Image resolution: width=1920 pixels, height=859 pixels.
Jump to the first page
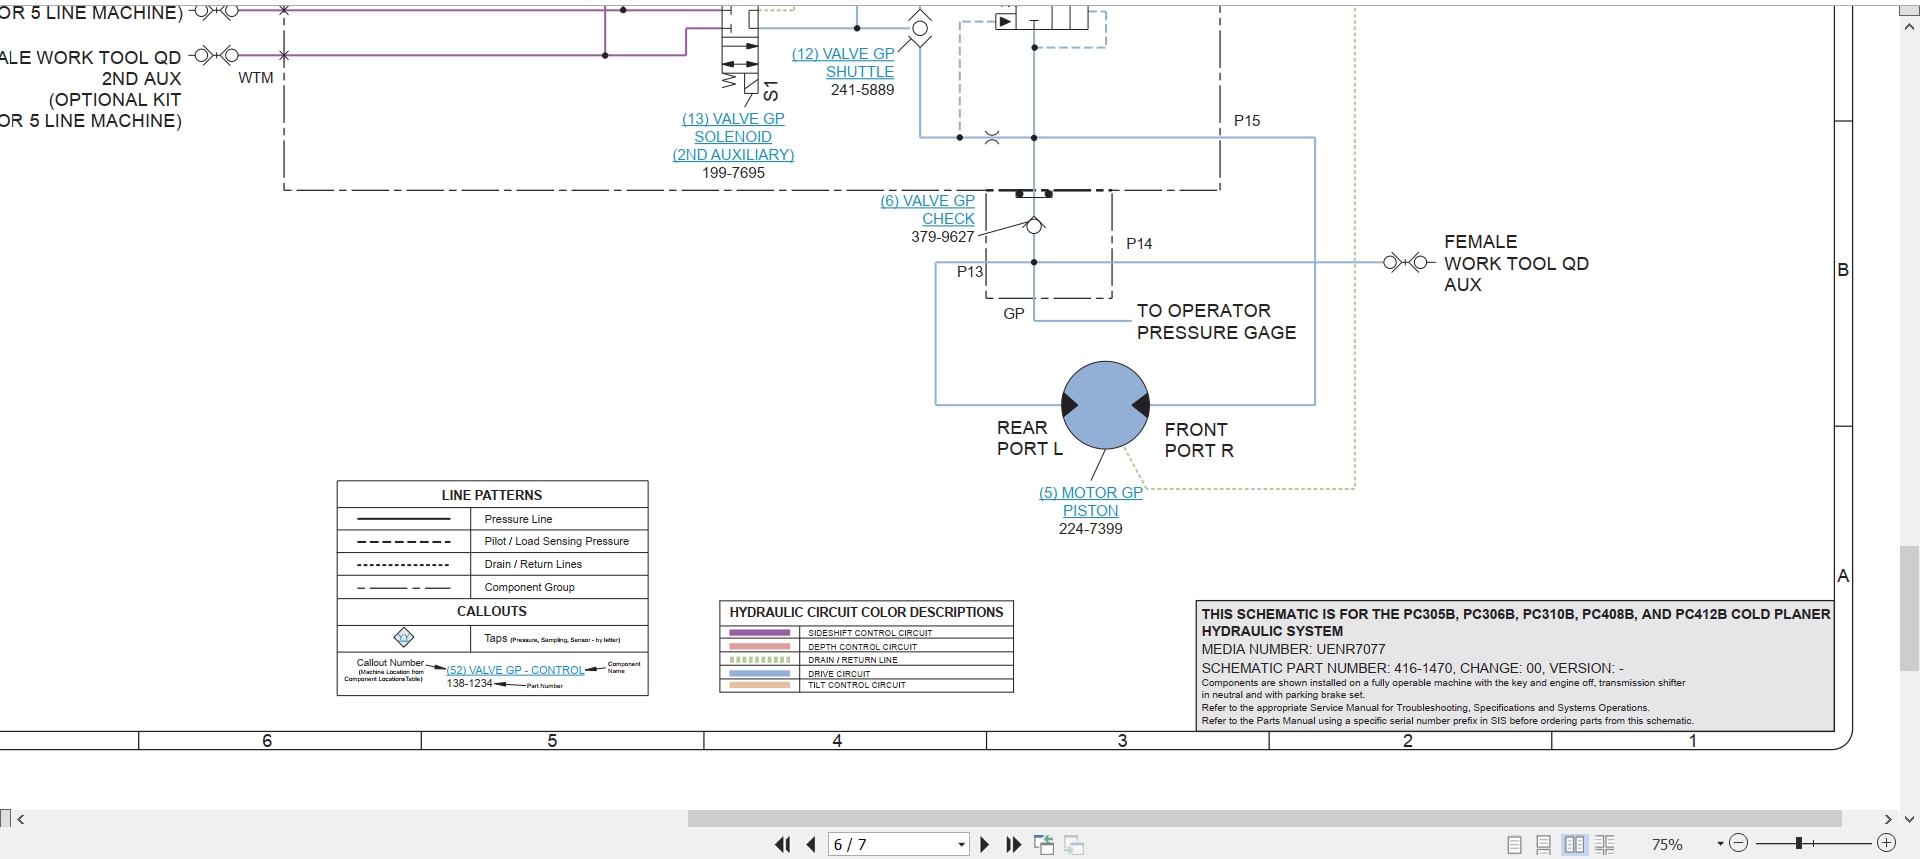(x=783, y=845)
